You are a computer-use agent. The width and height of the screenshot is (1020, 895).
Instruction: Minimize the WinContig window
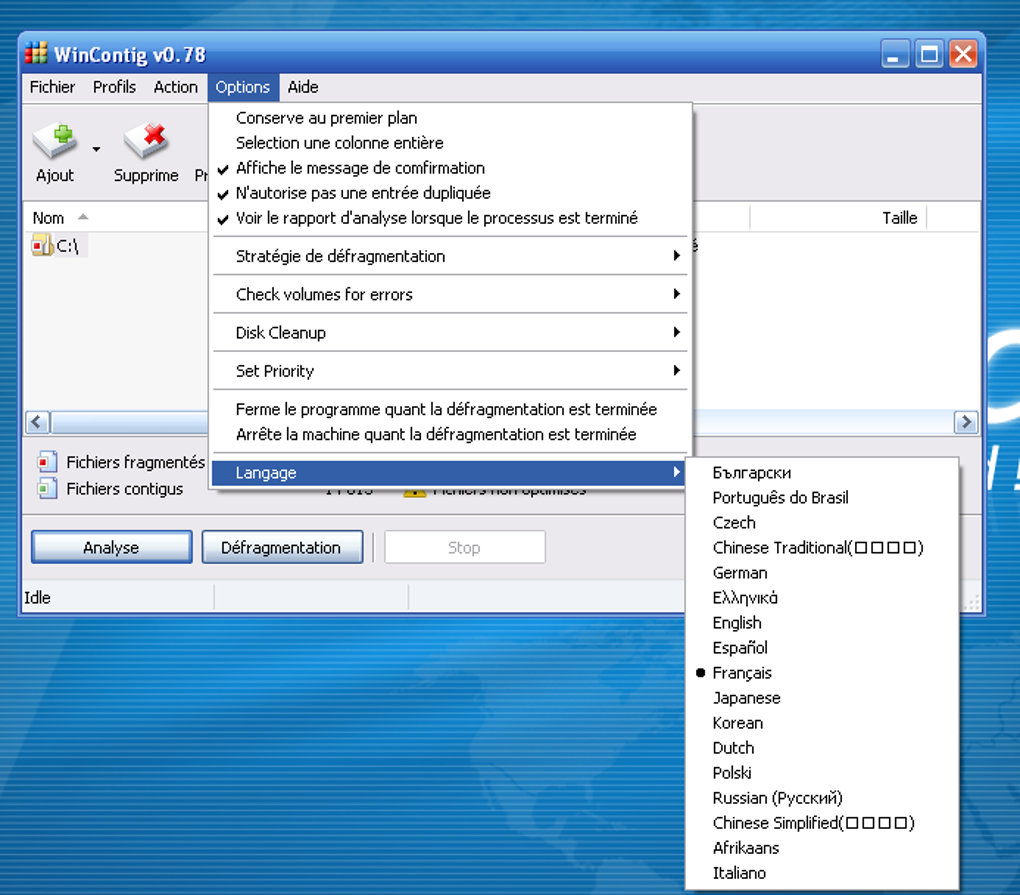click(x=895, y=54)
